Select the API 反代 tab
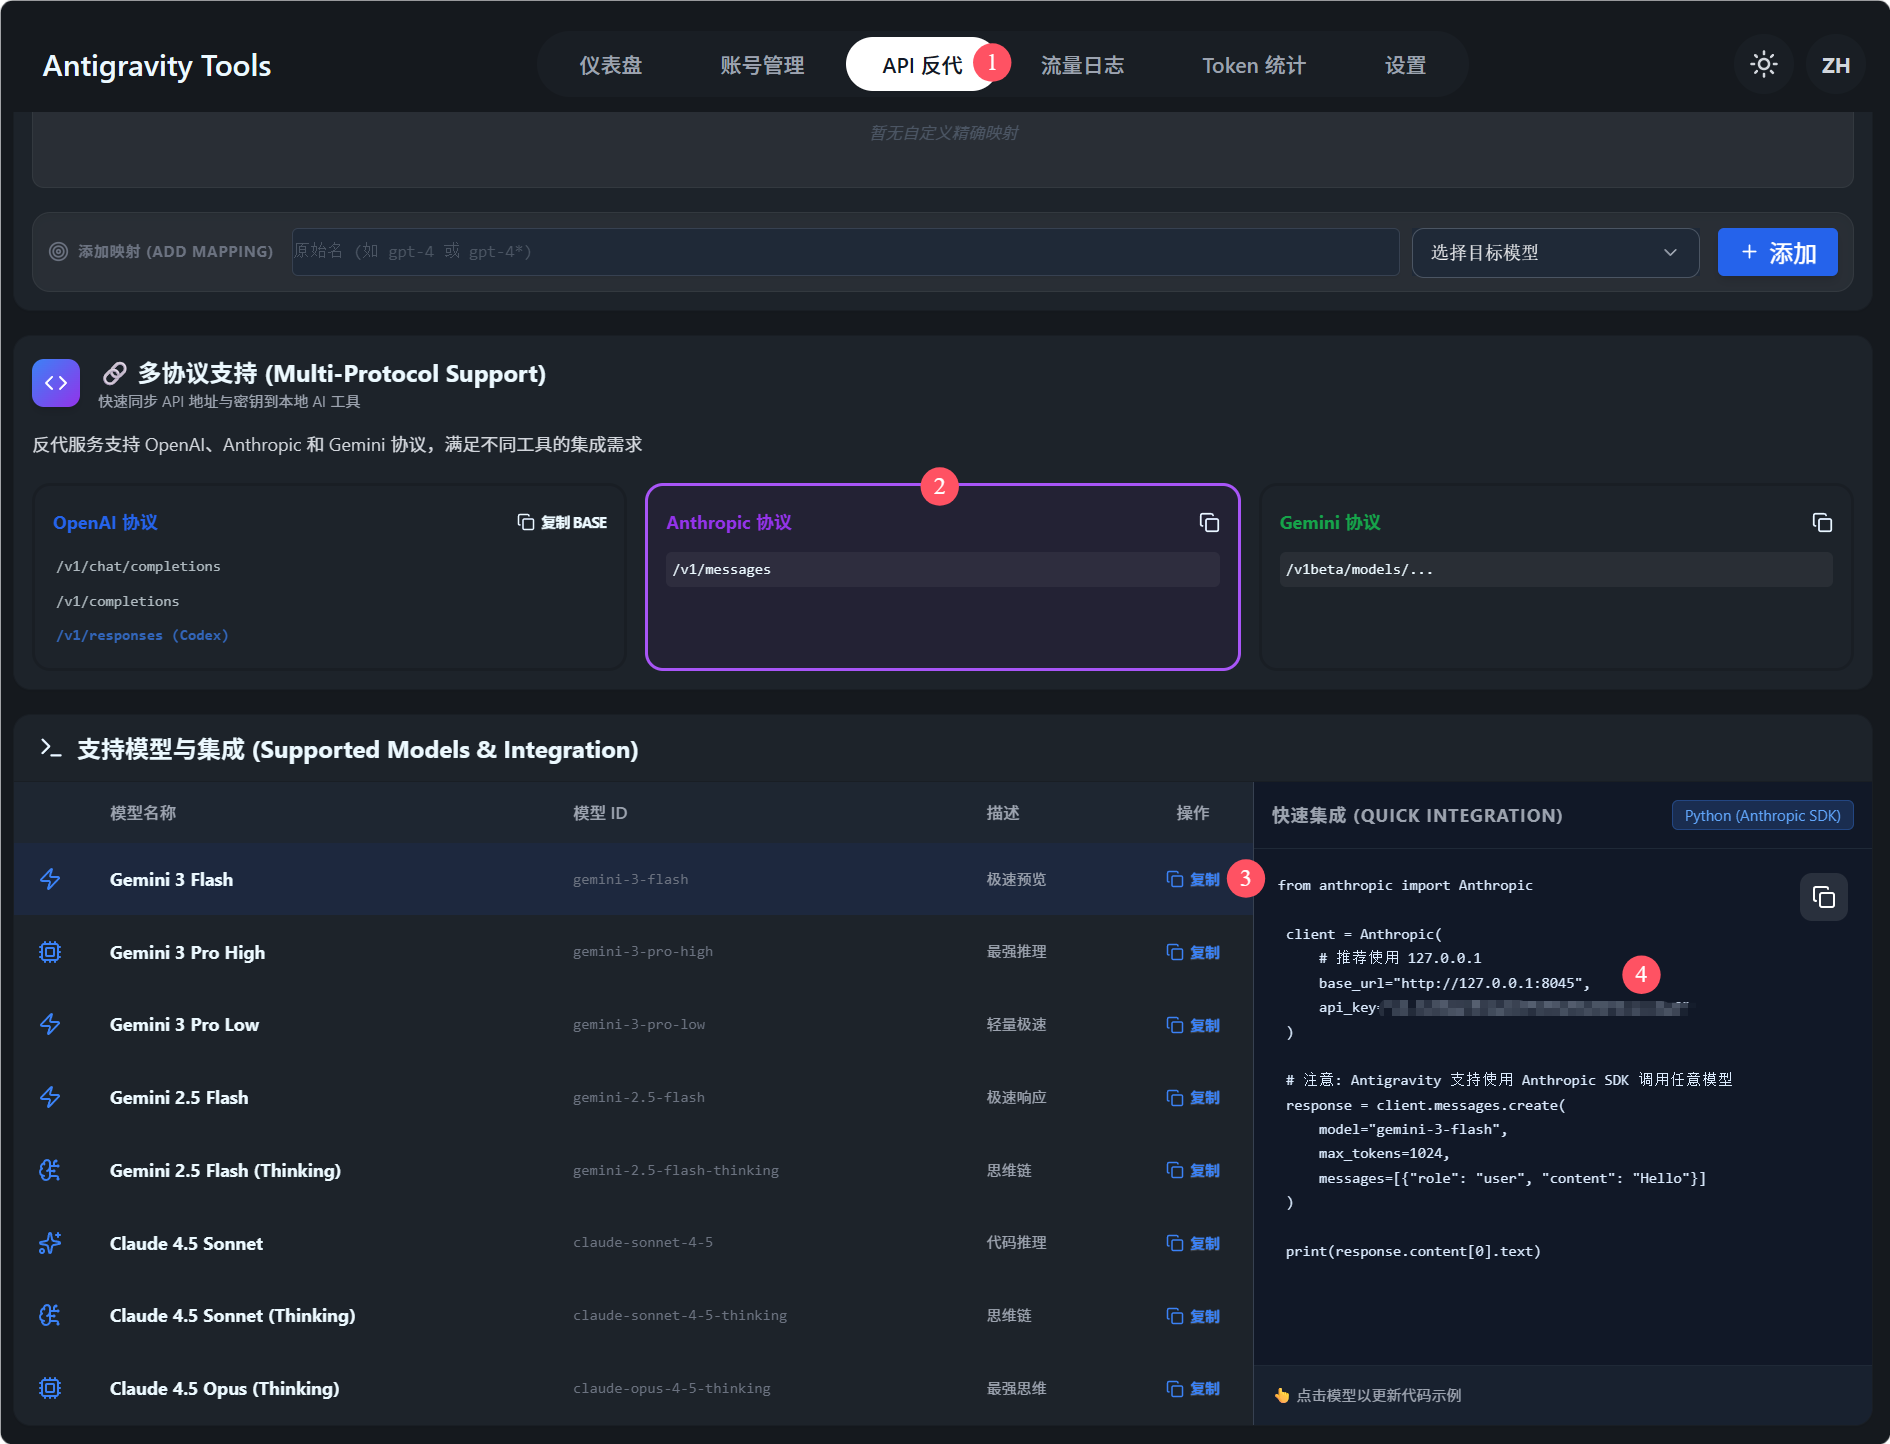 [922, 65]
